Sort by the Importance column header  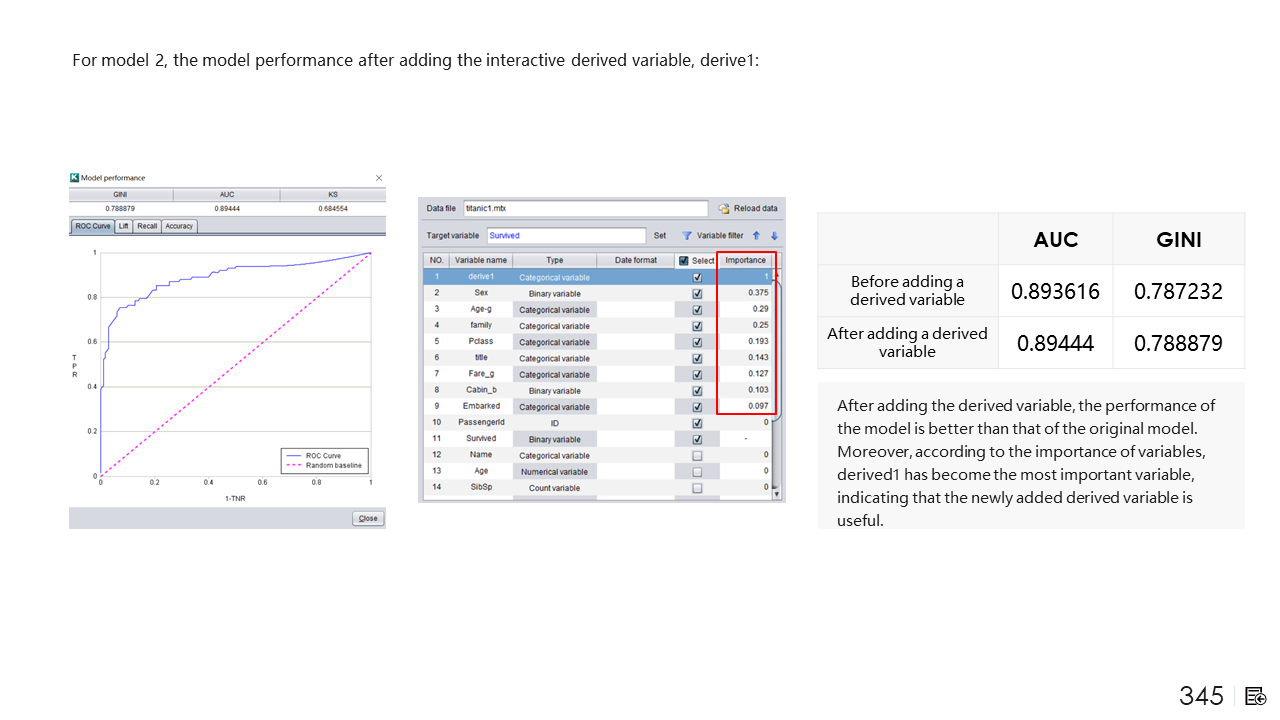pos(745,260)
